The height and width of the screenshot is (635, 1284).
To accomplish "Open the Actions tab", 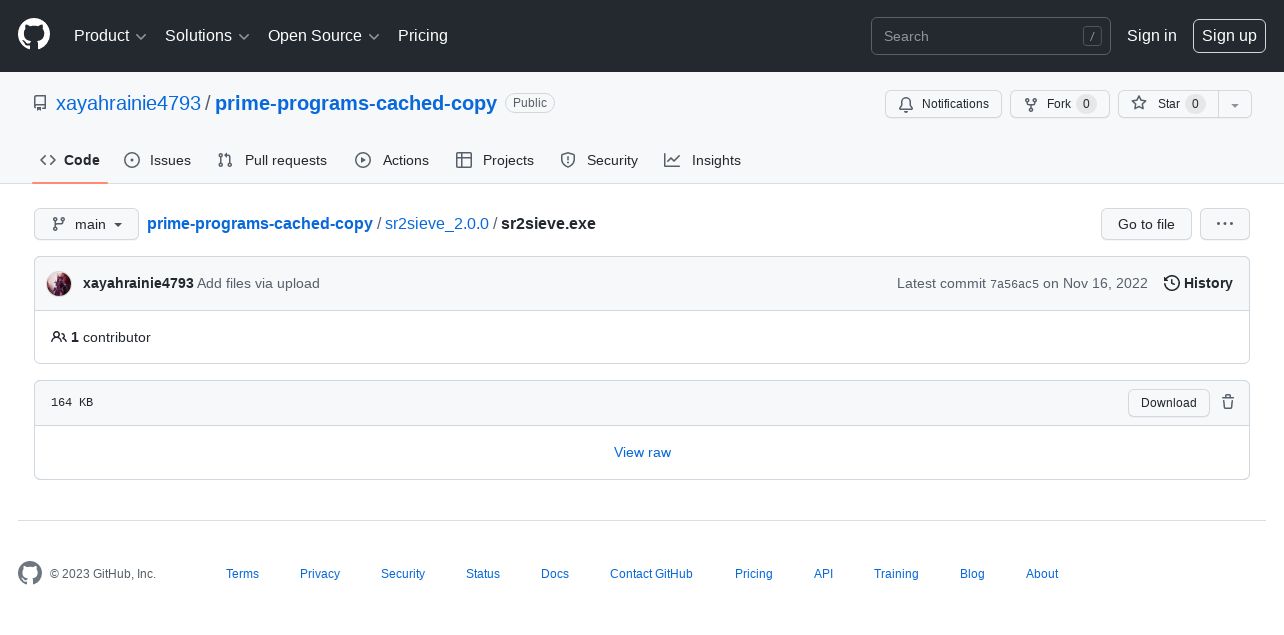I will pyautogui.click(x=392, y=160).
